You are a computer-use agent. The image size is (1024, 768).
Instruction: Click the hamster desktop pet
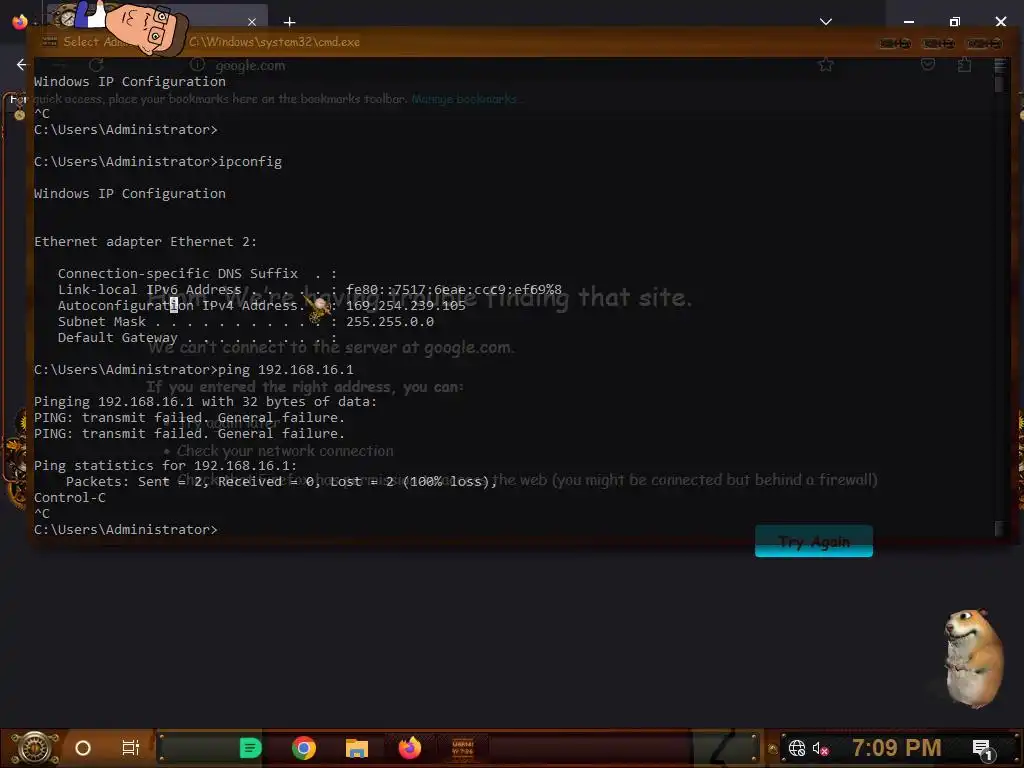click(972, 658)
